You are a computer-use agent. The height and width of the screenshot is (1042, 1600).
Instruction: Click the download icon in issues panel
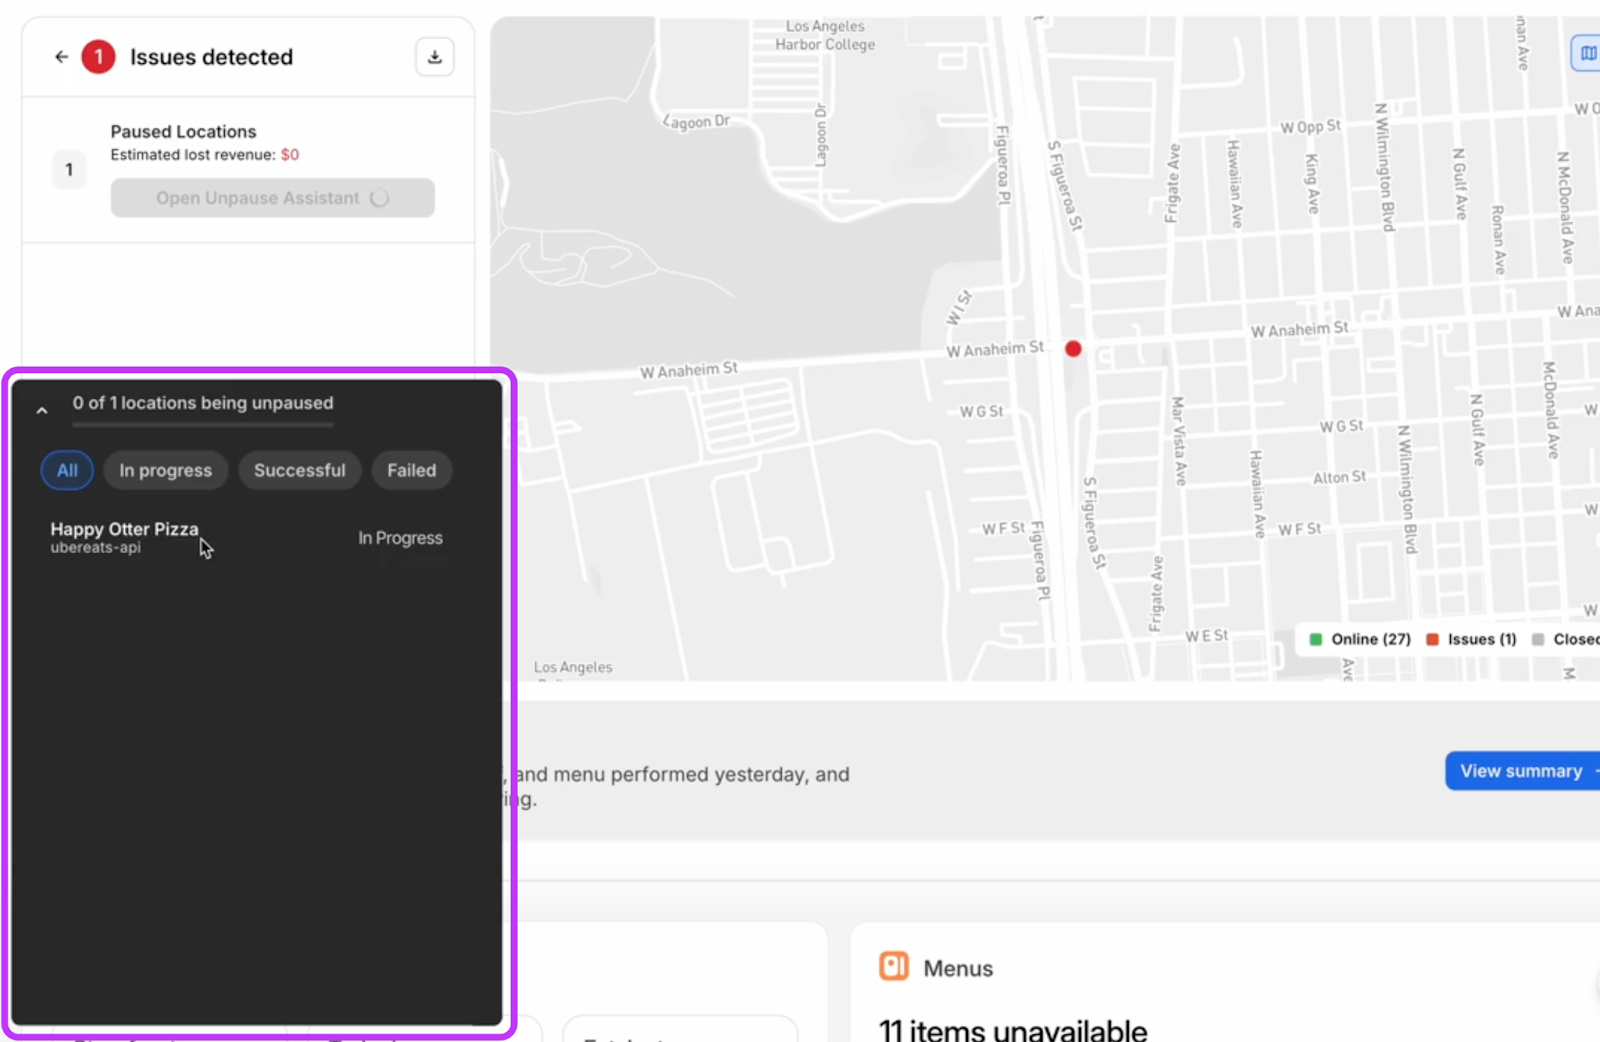pyautogui.click(x=434, y=57)
